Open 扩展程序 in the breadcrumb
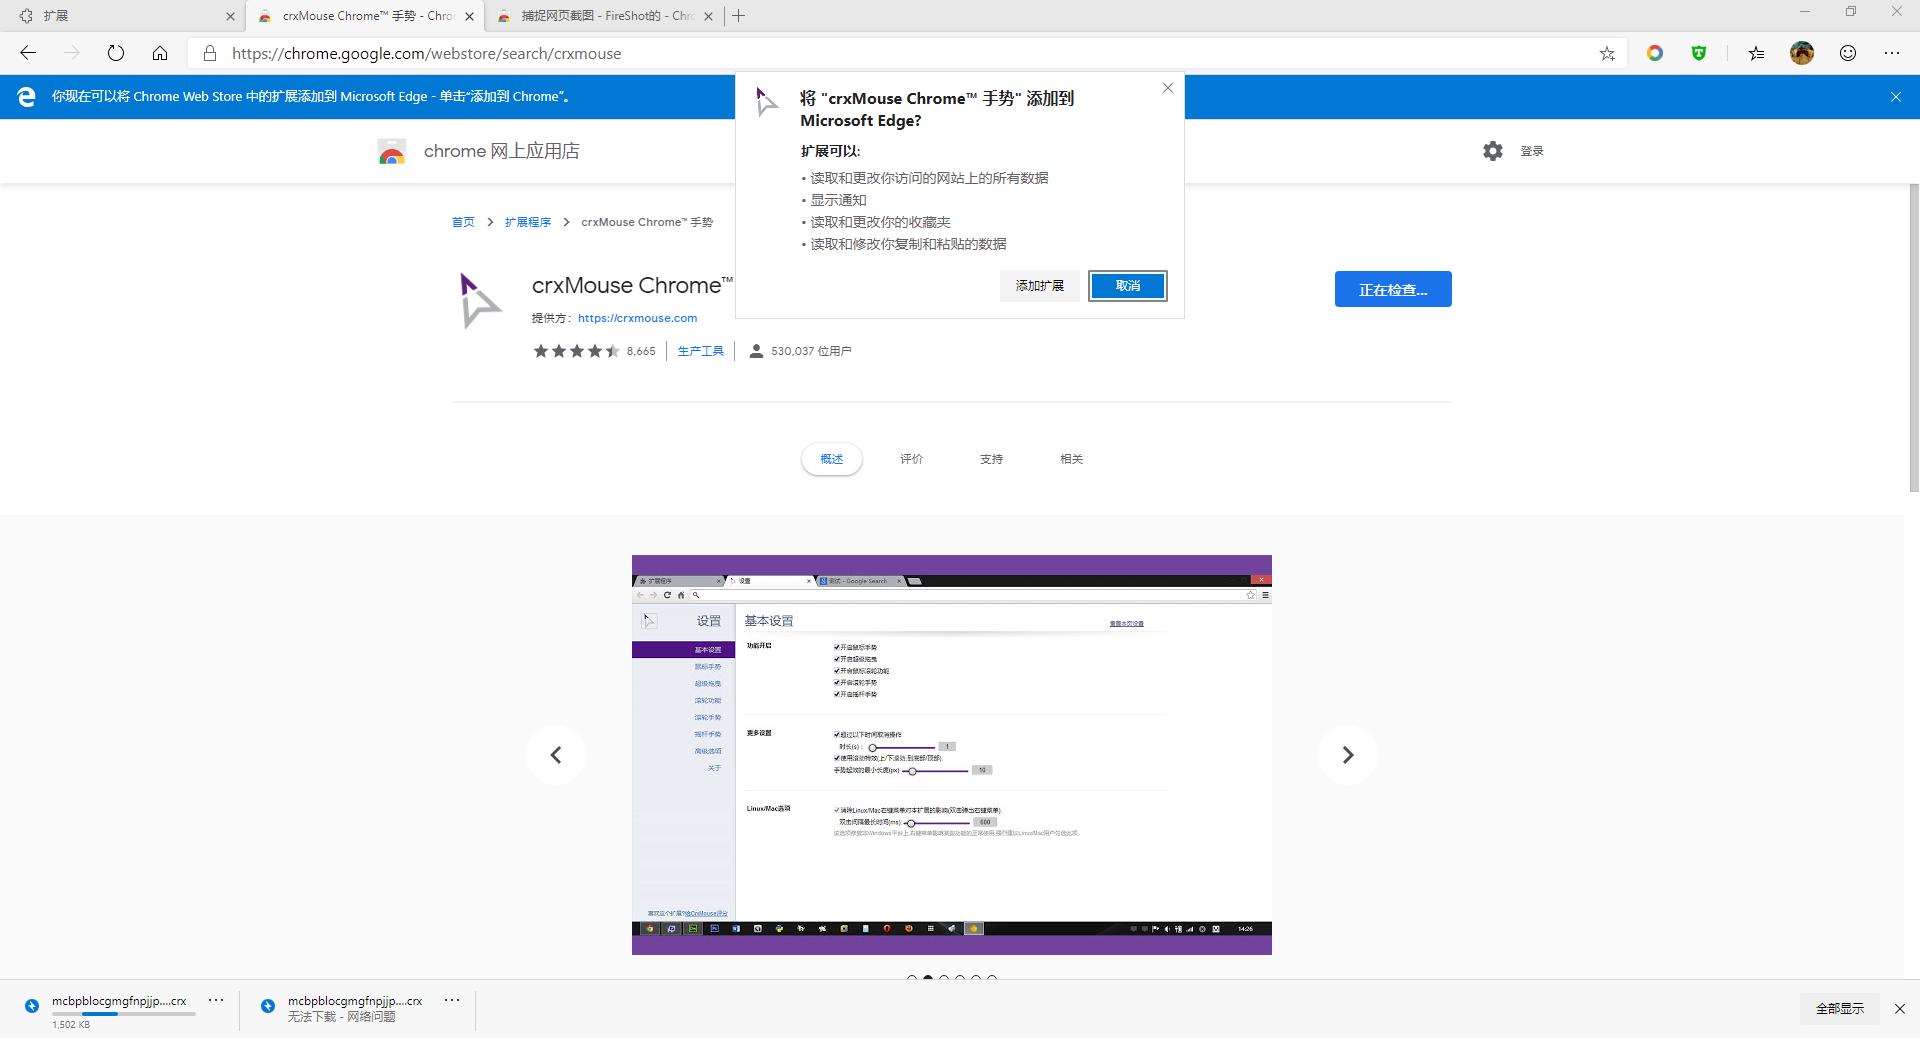1920x1038 pixels. point(528,222)
